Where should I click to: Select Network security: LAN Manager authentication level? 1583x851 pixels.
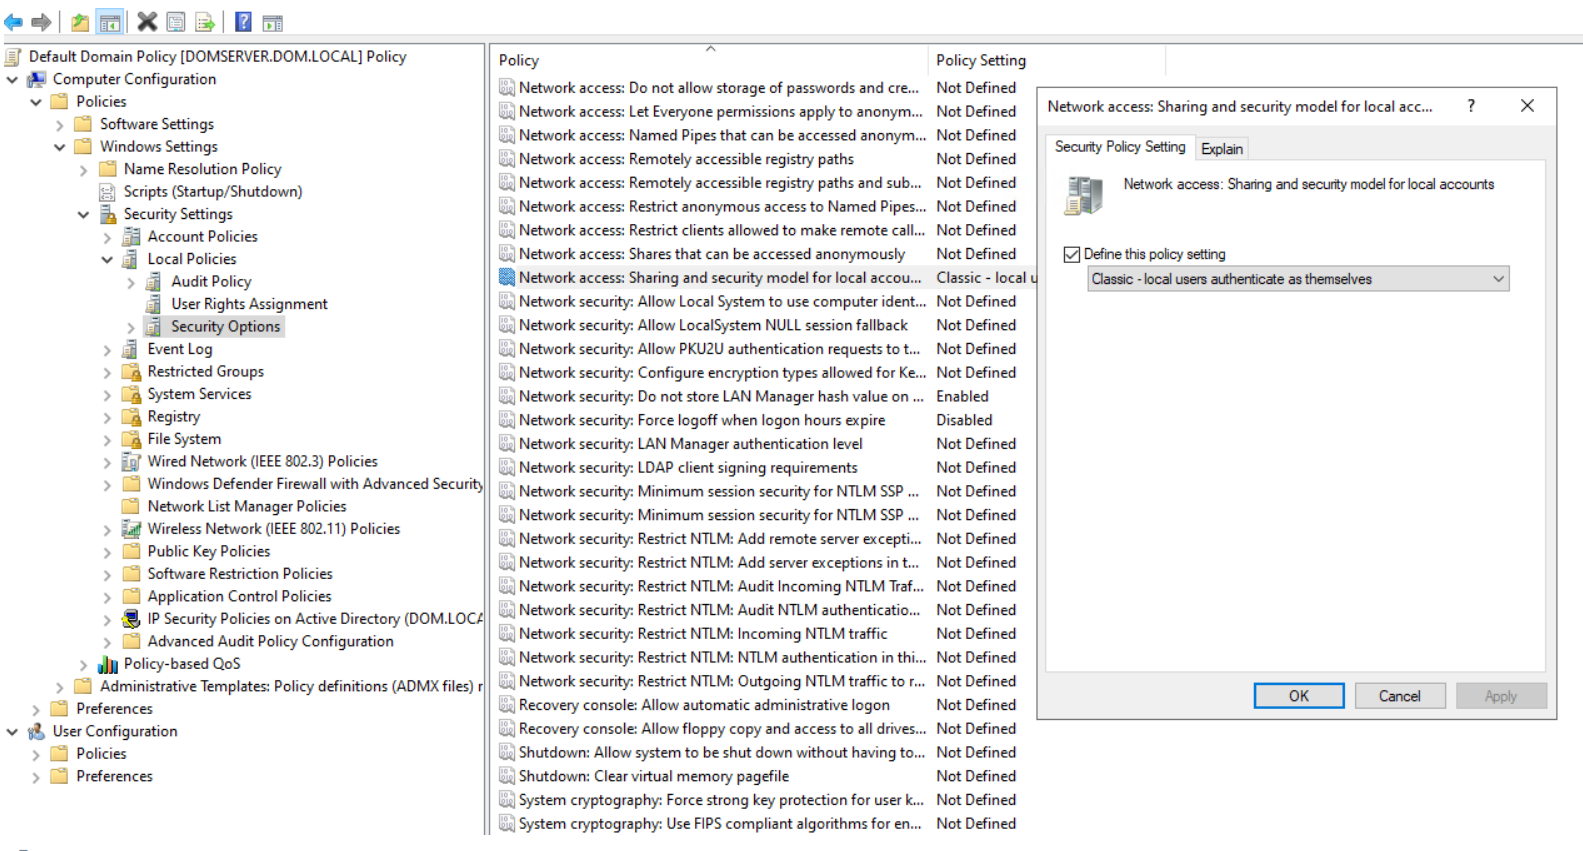tap(690, 444)
